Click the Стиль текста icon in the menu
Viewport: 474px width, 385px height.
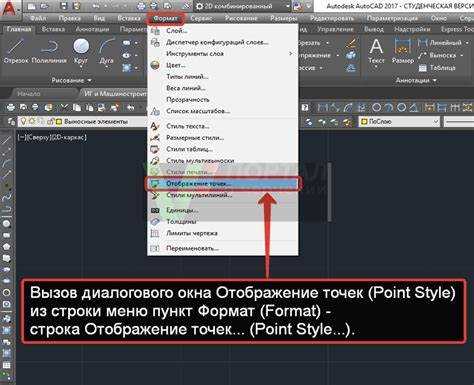click(x=155, y=126)
